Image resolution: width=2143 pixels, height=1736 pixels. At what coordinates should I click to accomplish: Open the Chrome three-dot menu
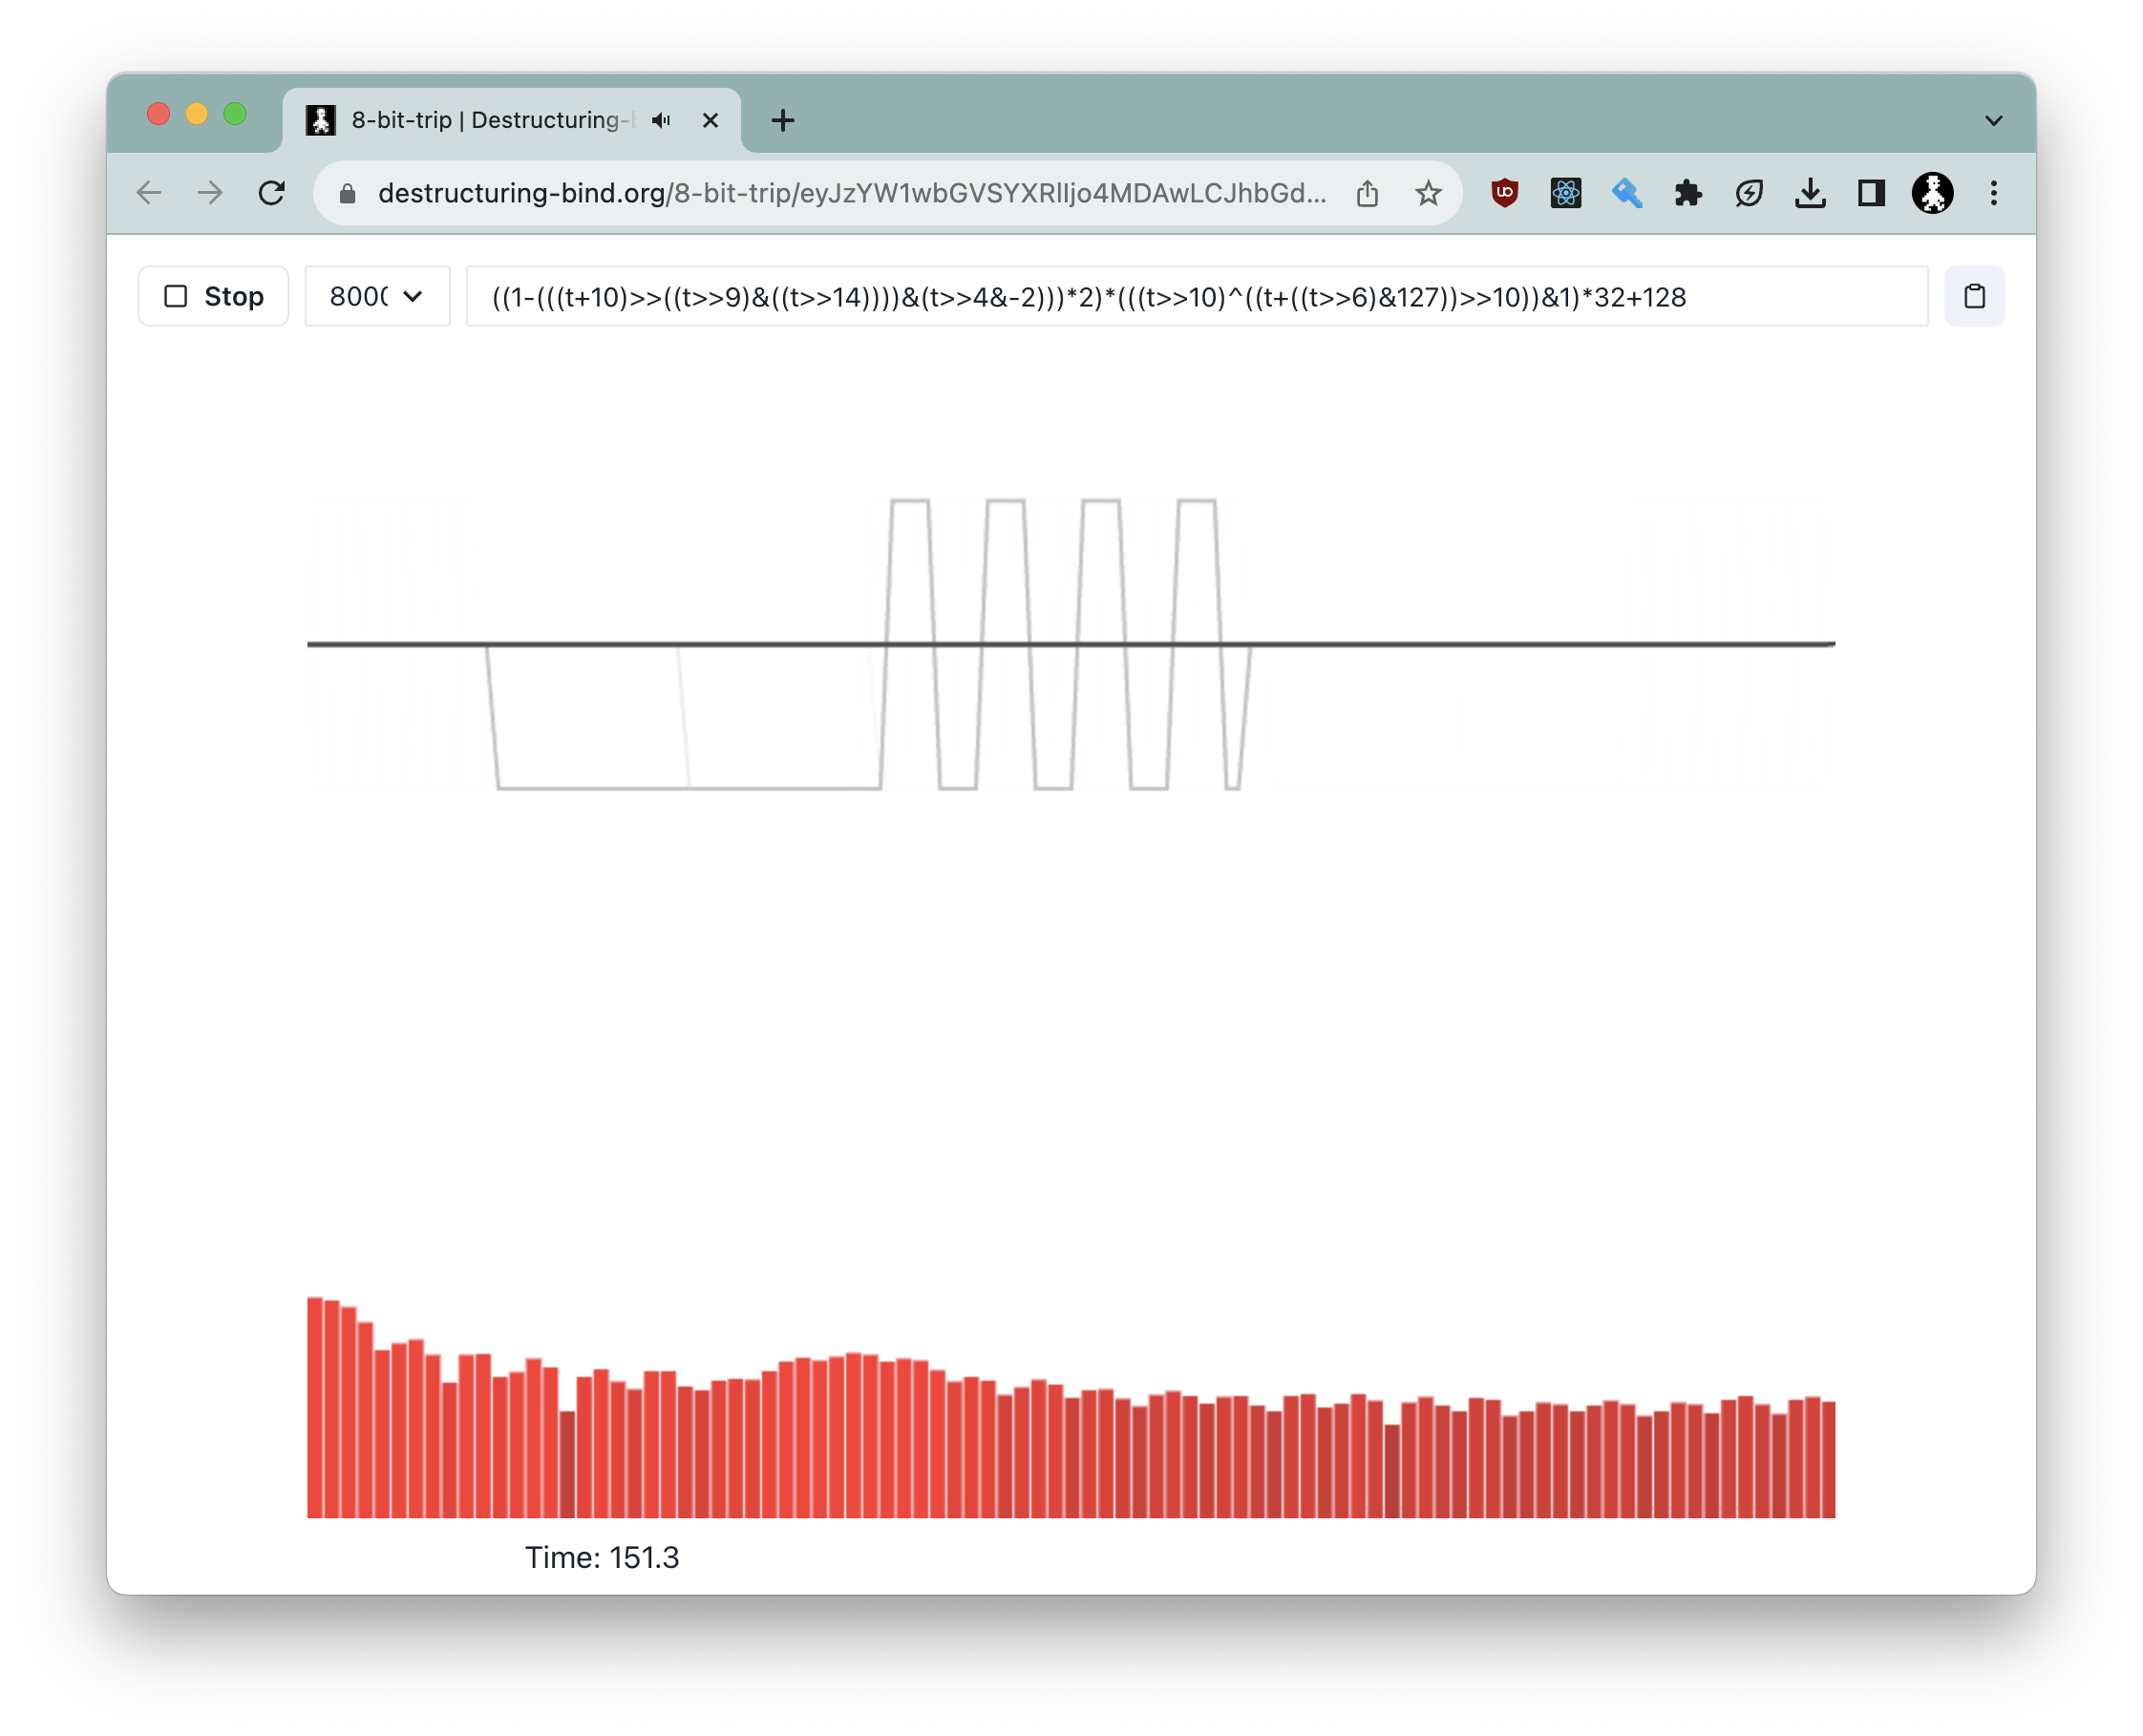1993,193
